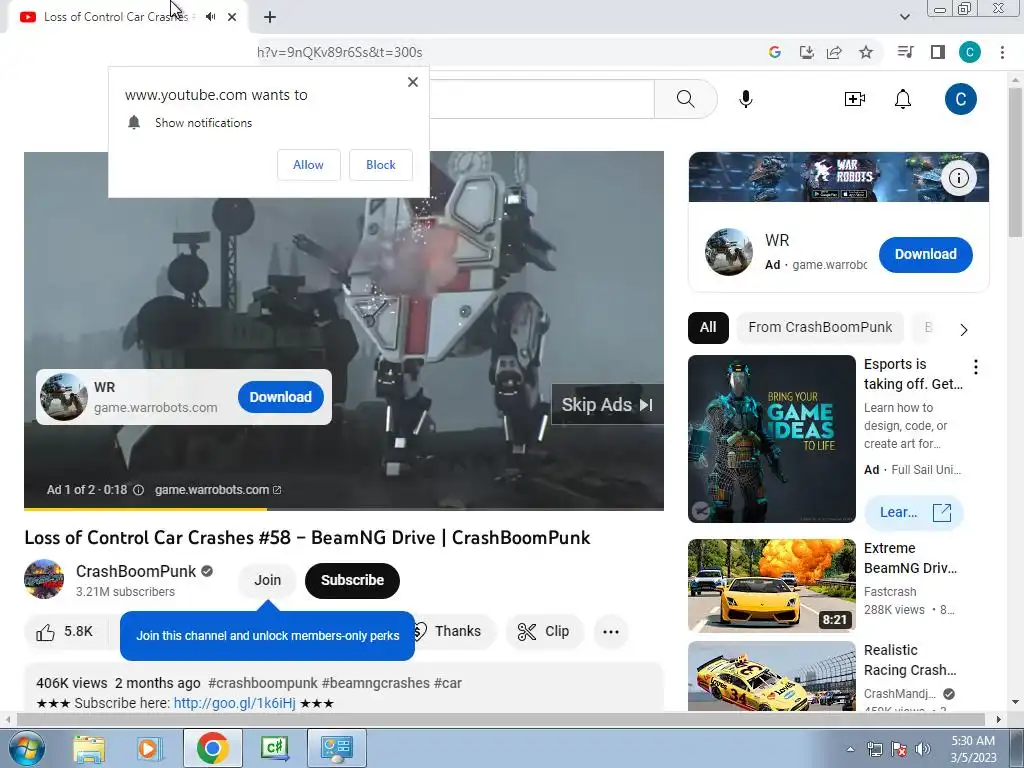Open the tab search dropdown chevron

tap(905, 17)
